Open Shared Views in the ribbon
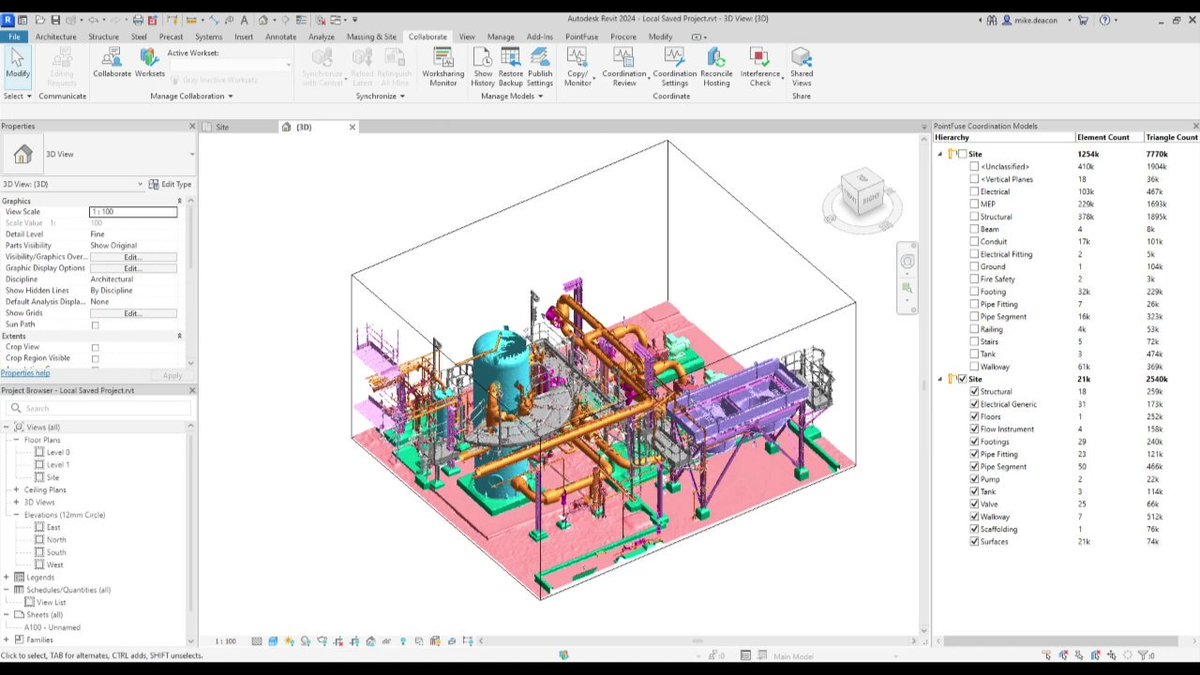 (x=801, y=67)
